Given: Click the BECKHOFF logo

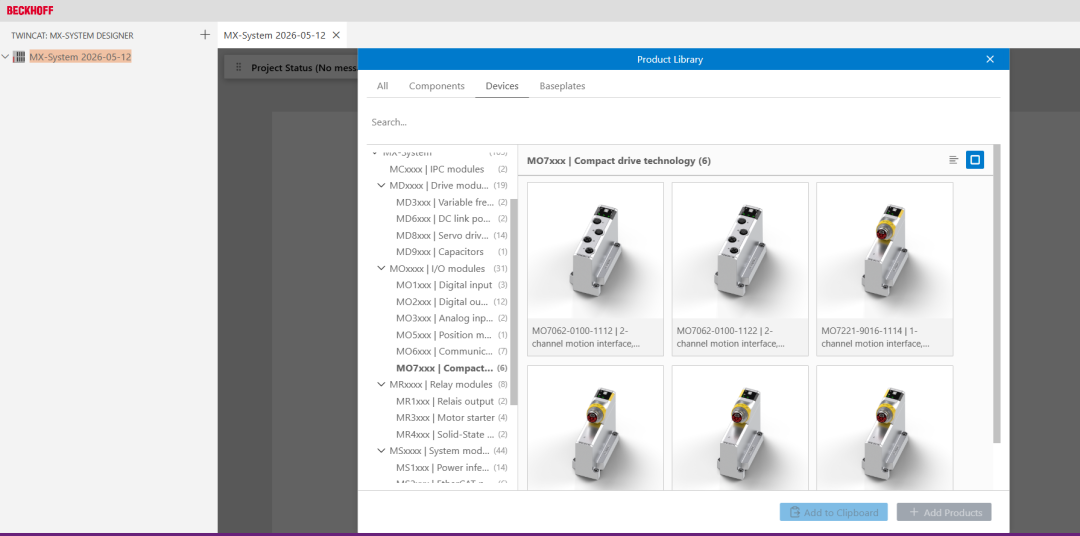Looking at the screenshot, I should pyautogui.click(x=30, y=10).
